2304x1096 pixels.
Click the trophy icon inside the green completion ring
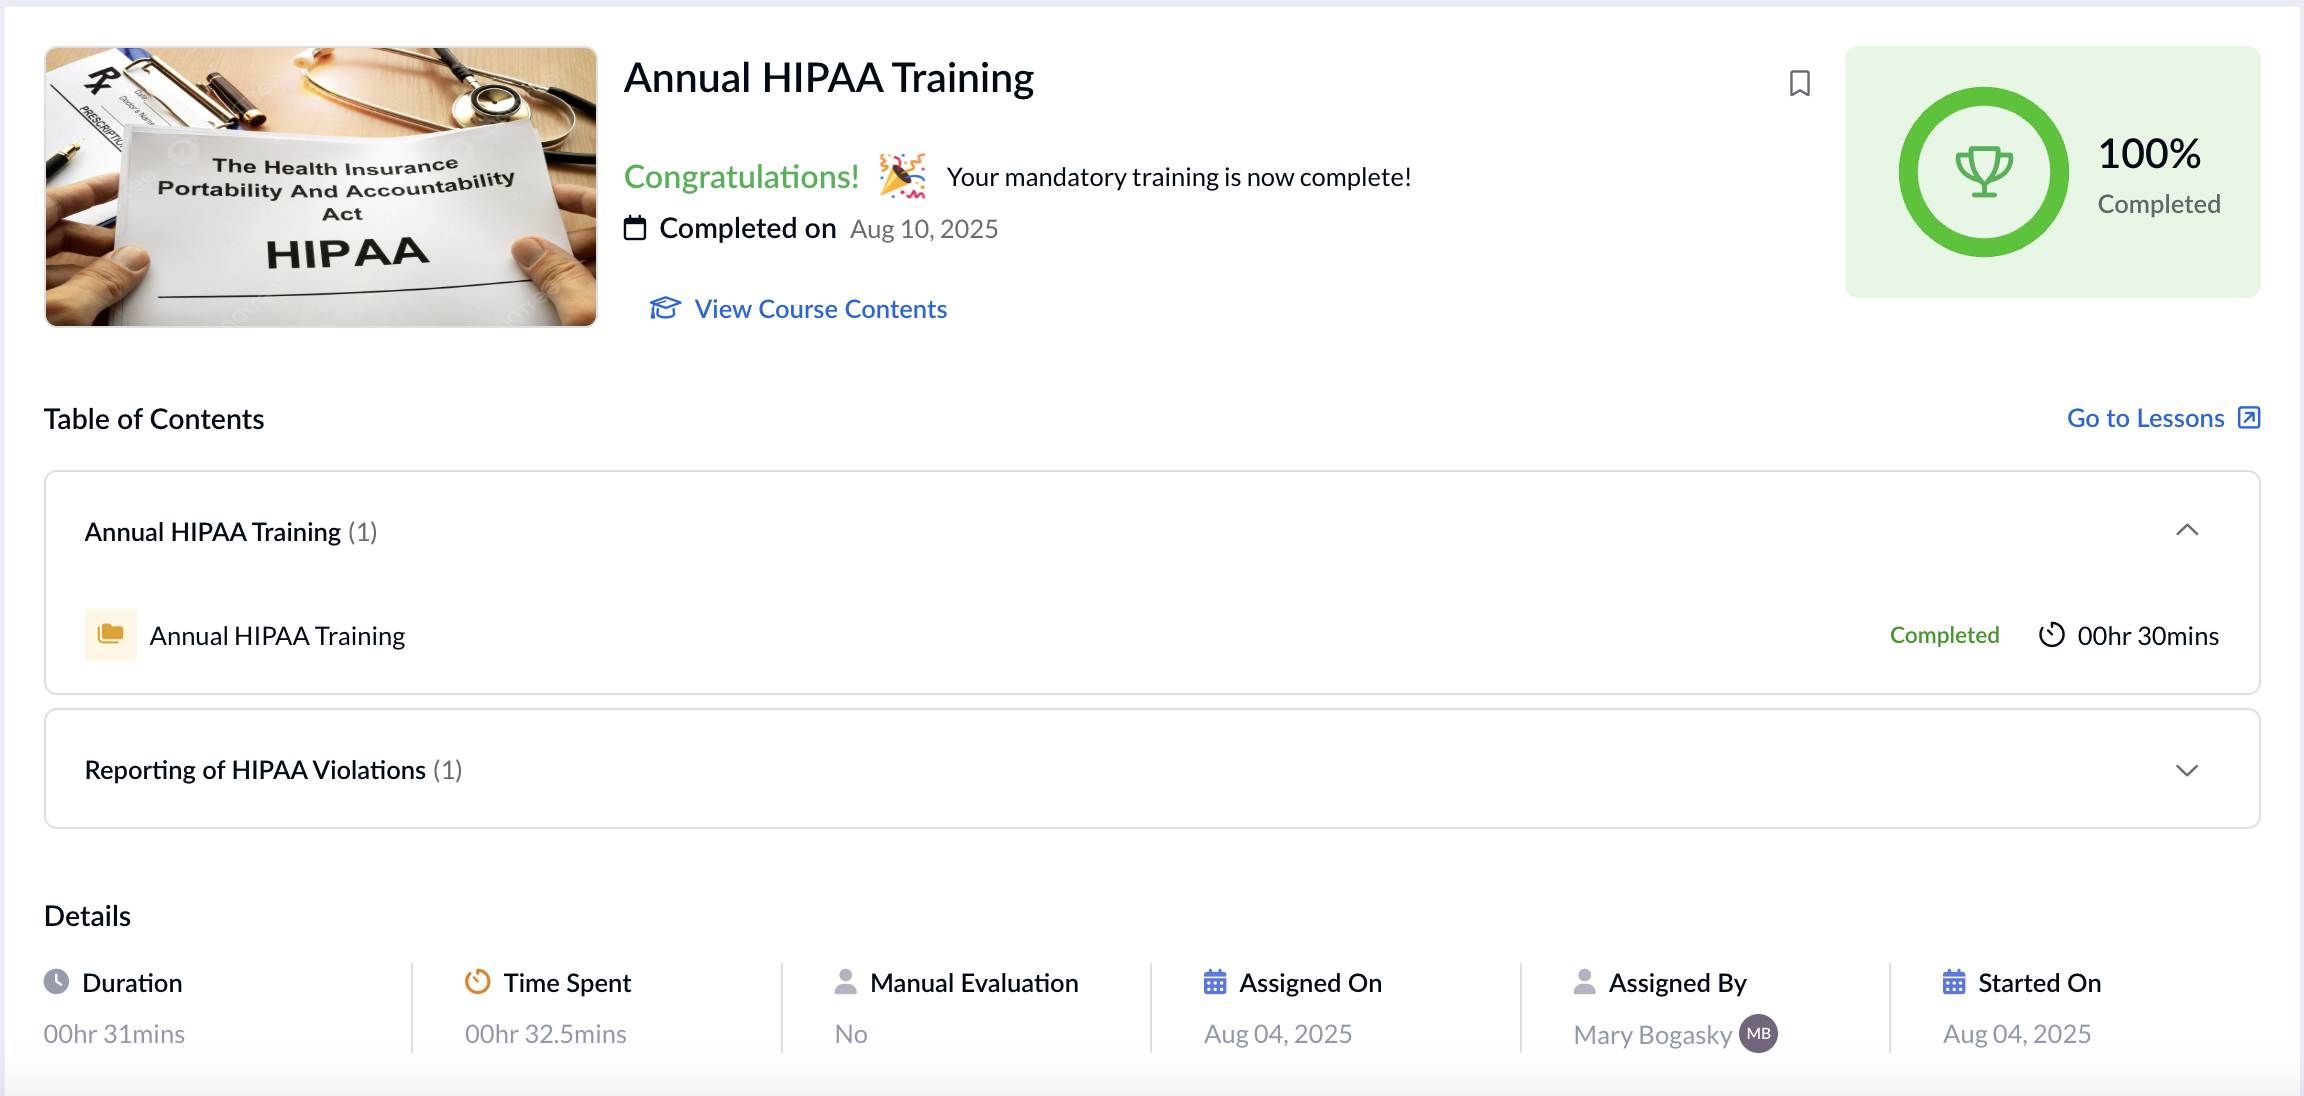click(1984, 171)
